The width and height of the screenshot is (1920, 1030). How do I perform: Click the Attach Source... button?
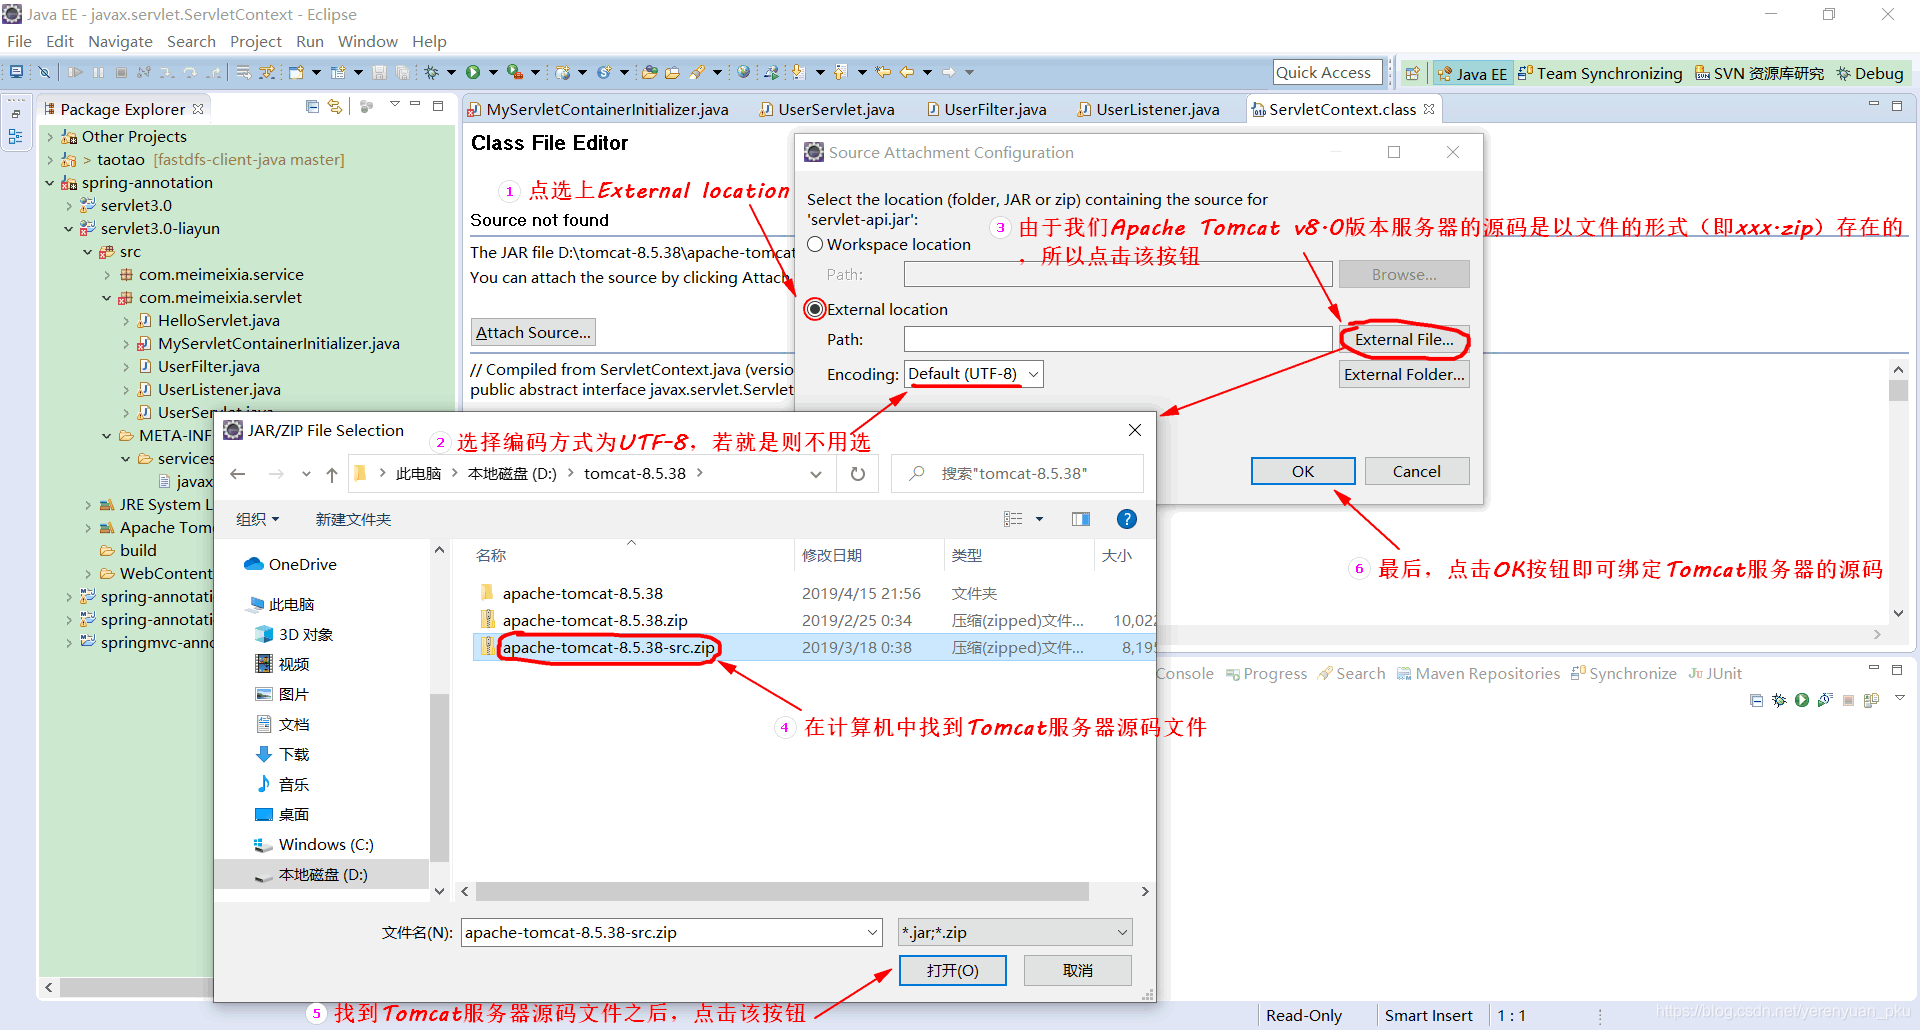[x=533, y=332]
